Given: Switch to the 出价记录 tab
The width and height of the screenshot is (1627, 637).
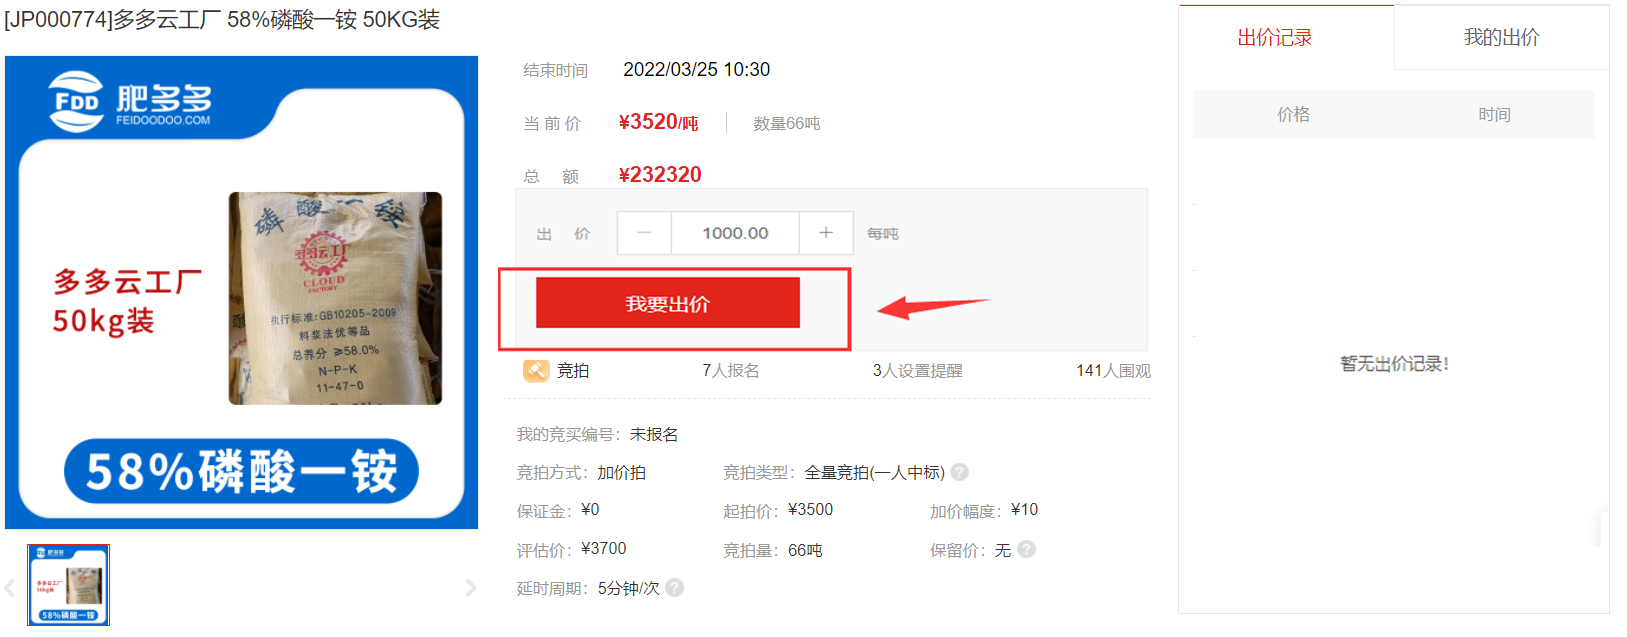Looking at the screenshot, I should click(x=1274, y=38).
